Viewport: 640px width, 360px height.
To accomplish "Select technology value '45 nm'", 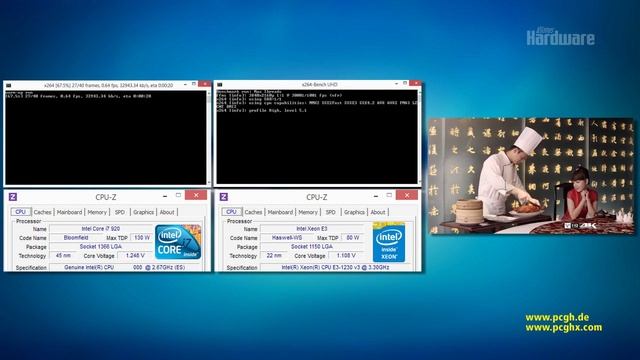I will 63,256.
